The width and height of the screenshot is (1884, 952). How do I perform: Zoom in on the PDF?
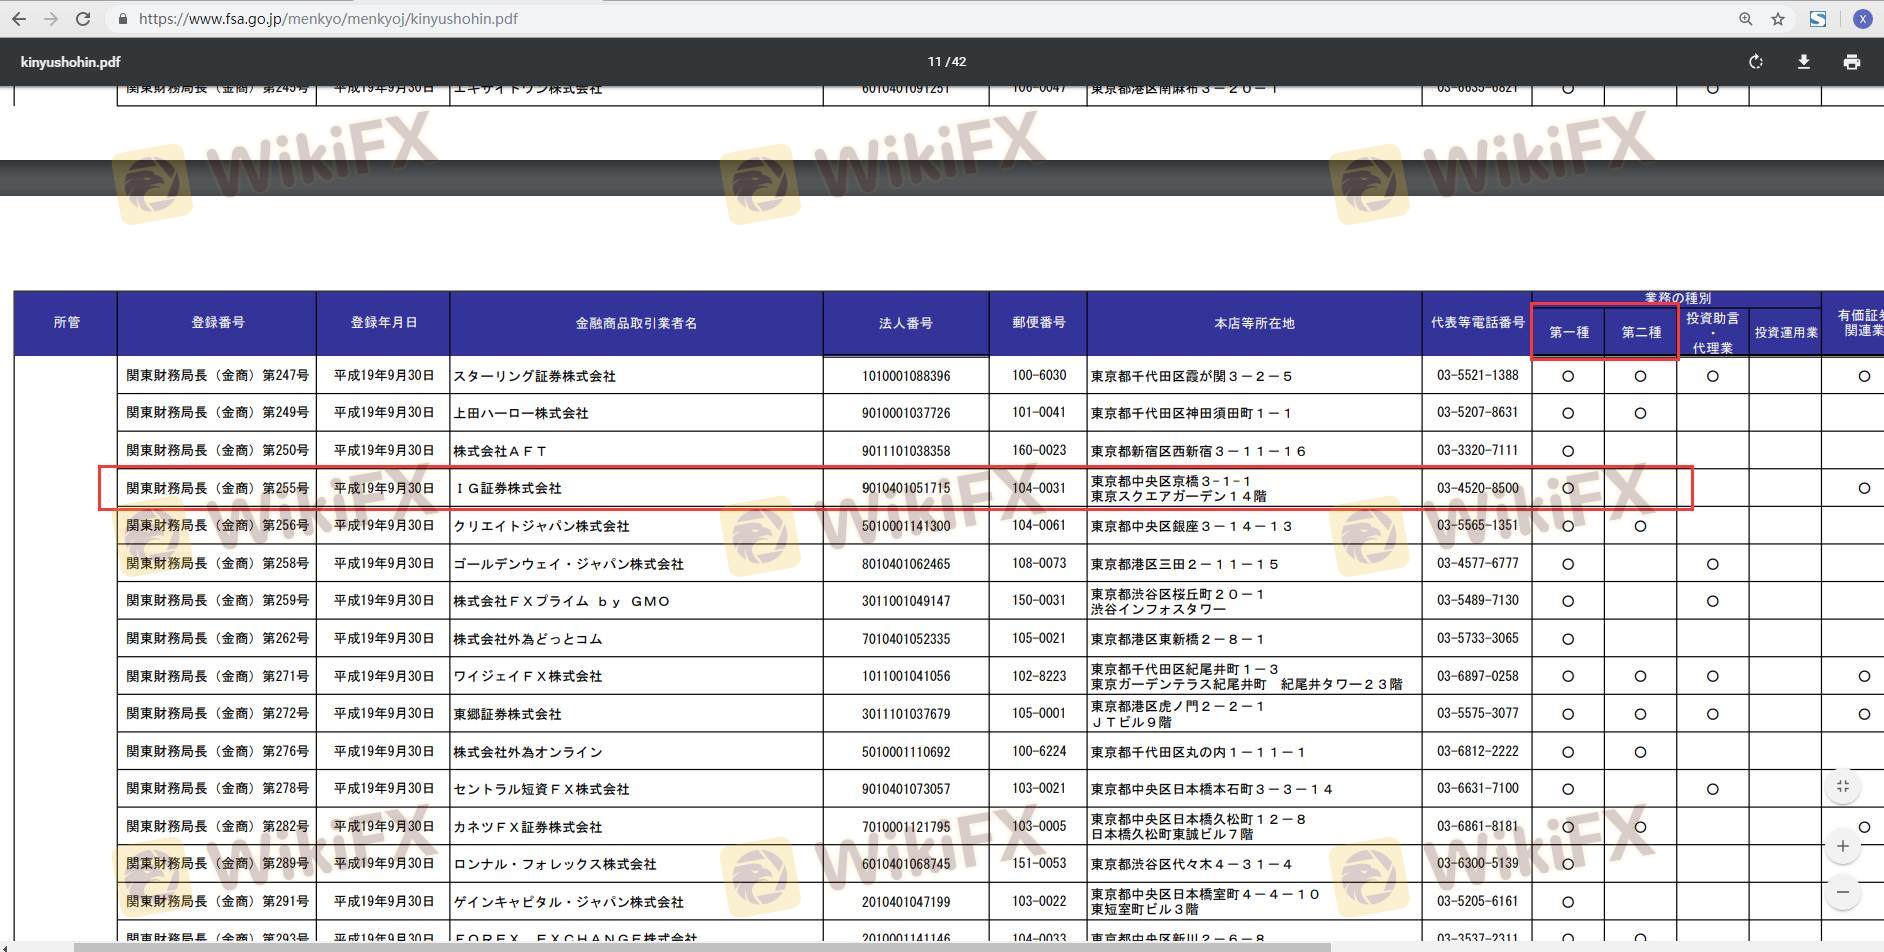(x=1843, y=846)
